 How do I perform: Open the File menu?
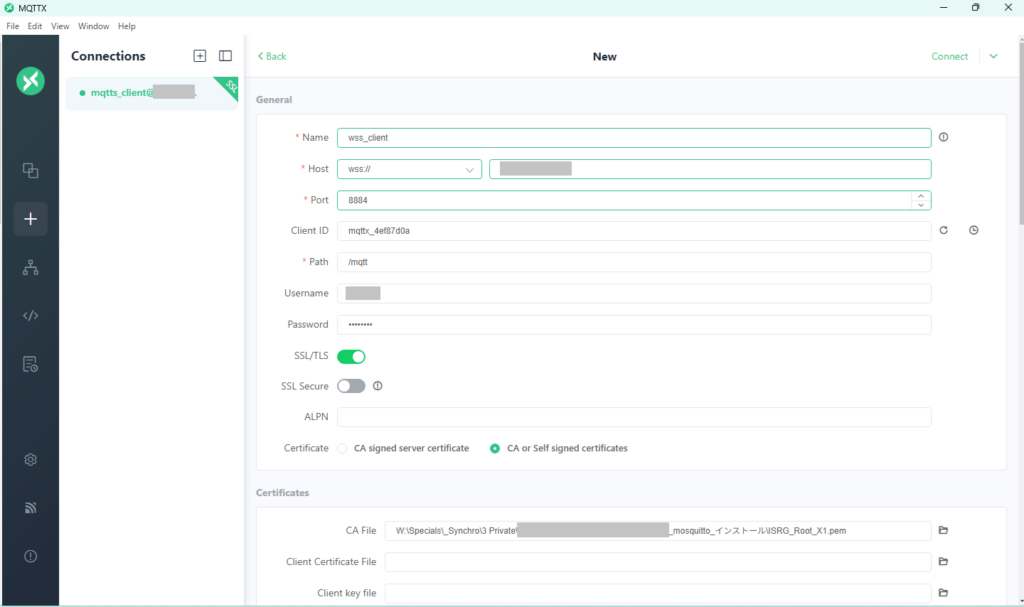pos(13,26)
